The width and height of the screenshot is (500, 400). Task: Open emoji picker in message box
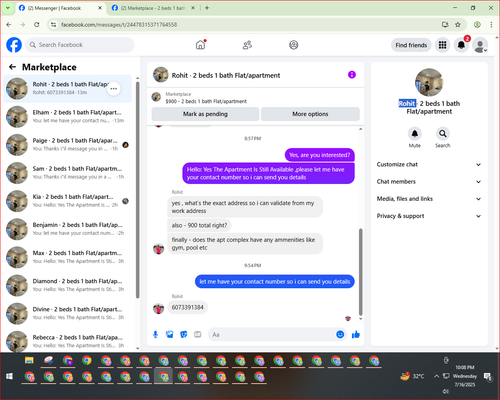pyautogui.click(x=340, y=334)
